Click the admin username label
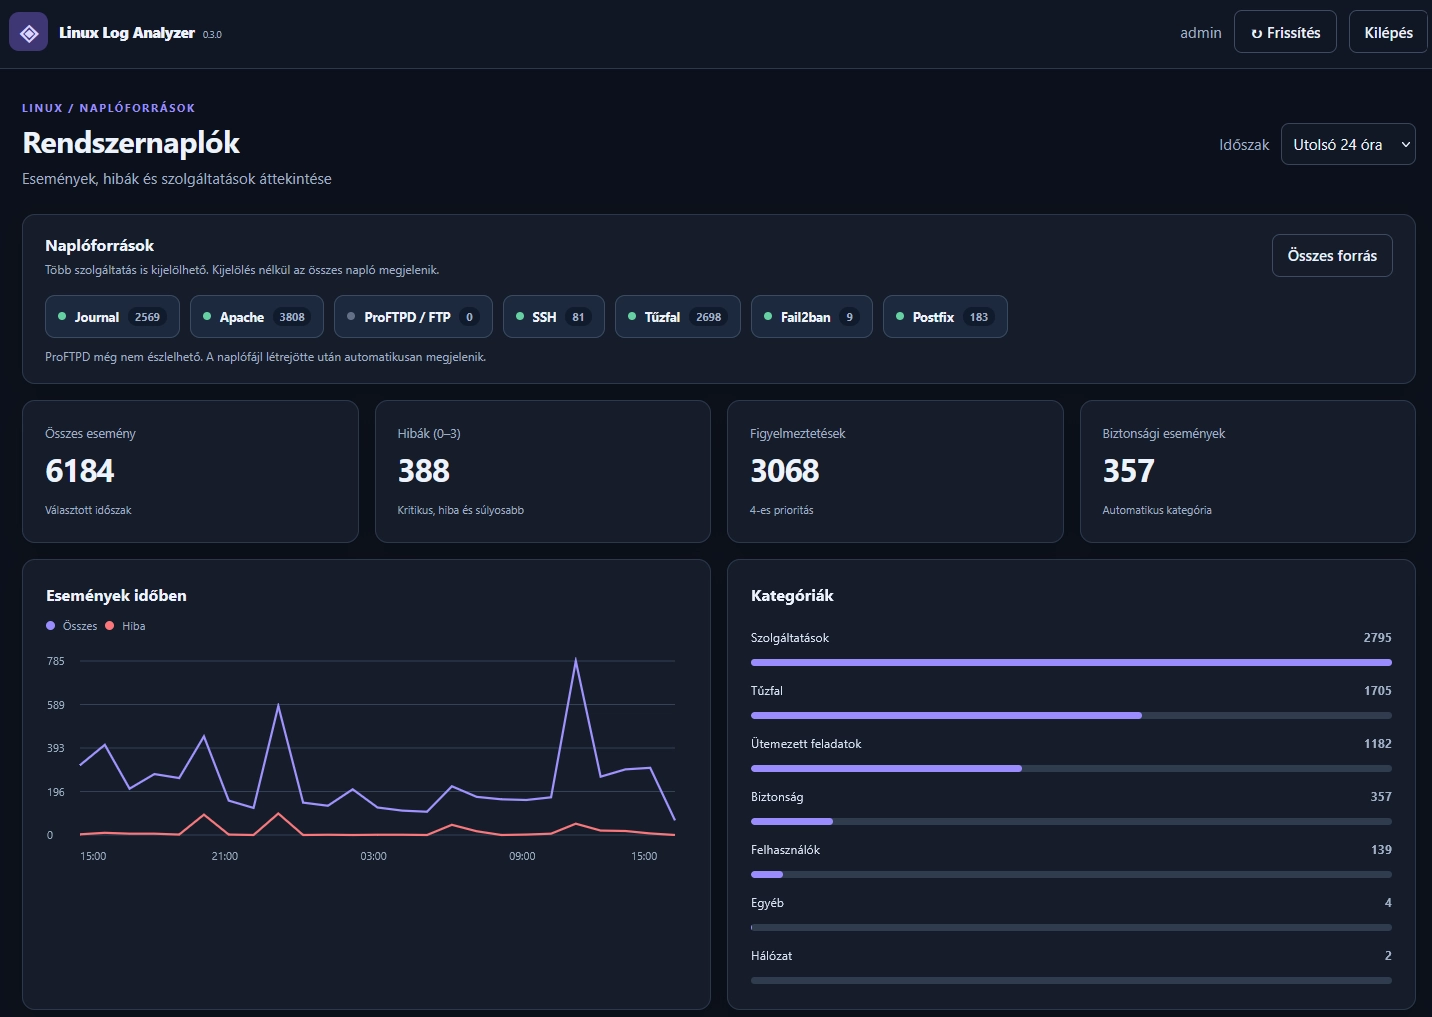Viewport: 1432px width, 1017px height. (1200, 33)
